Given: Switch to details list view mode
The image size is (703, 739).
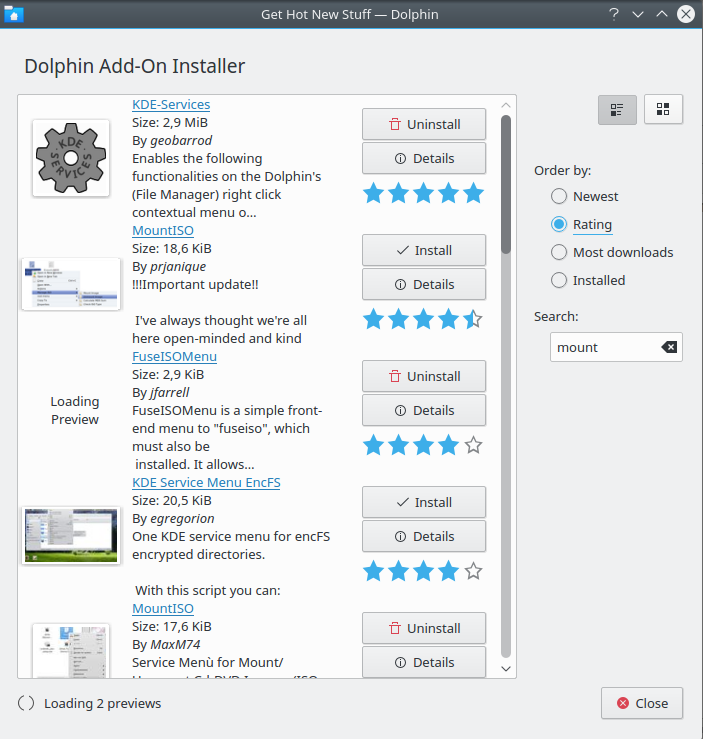Looking at the screenshot, I should [617, 109].
